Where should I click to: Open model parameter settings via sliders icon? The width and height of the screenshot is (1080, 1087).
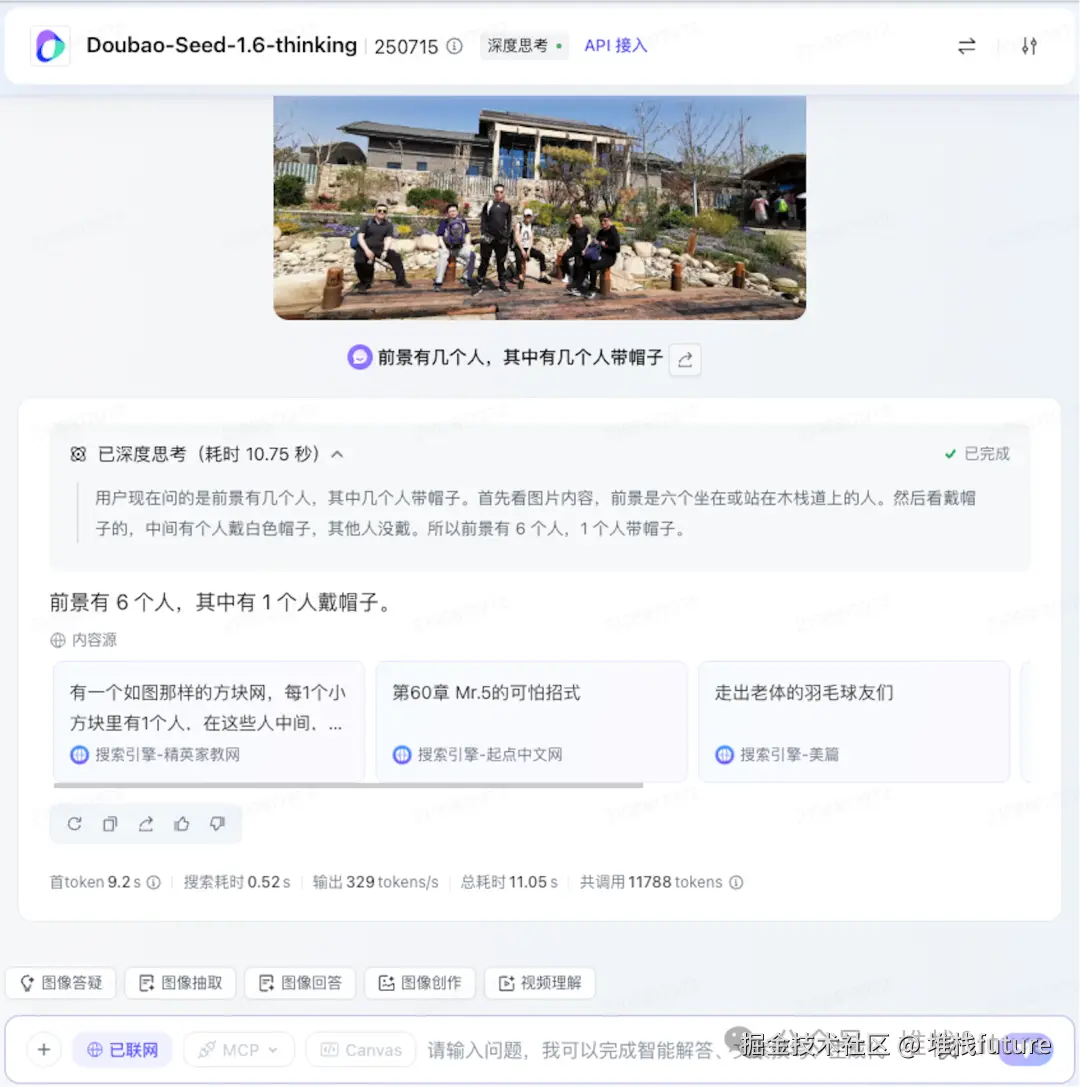click(1030, 45)
